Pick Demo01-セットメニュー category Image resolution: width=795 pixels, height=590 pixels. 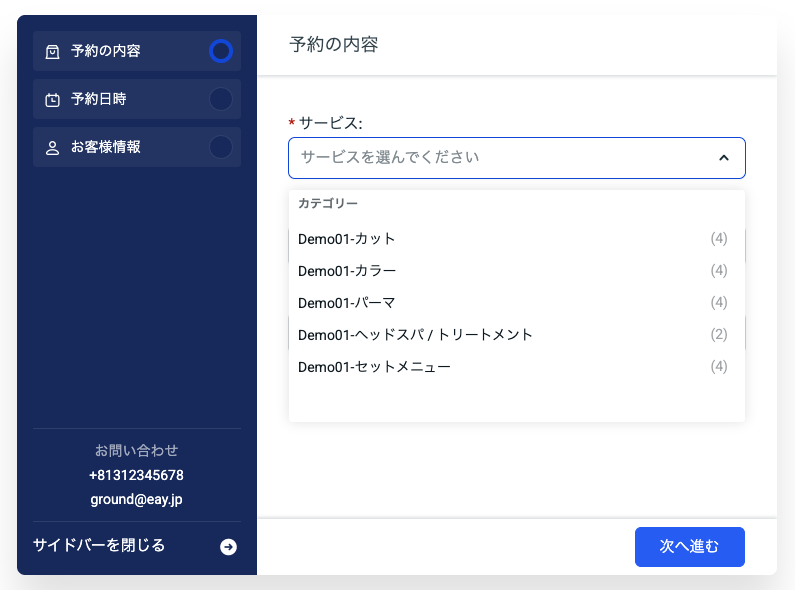(374, 367)
